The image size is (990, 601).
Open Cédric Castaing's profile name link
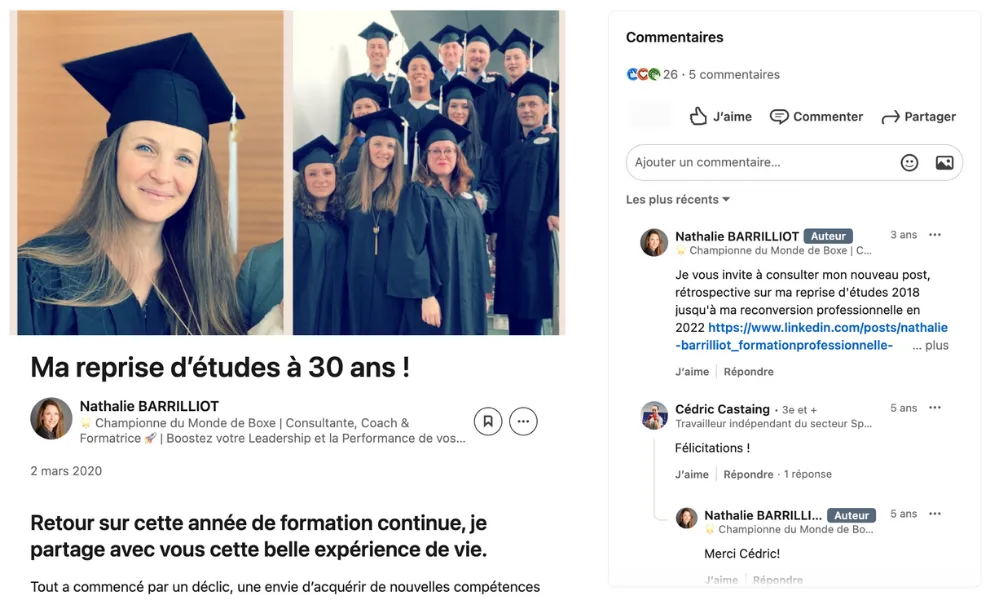[x=722, y=409]
